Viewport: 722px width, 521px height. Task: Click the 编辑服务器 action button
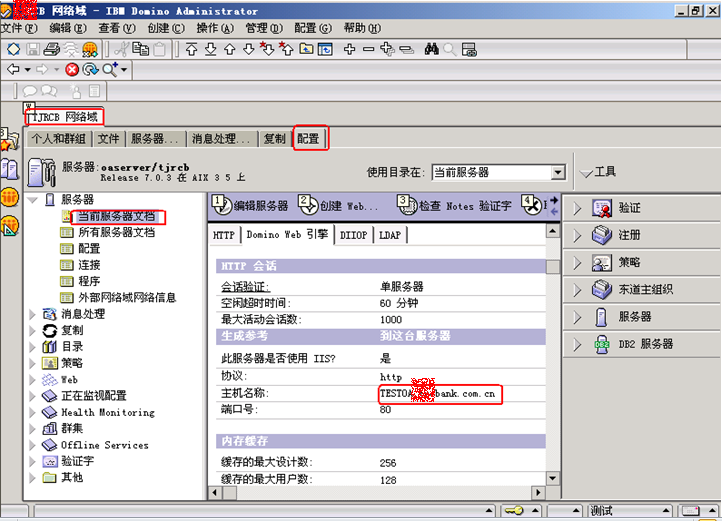(251, 205)
